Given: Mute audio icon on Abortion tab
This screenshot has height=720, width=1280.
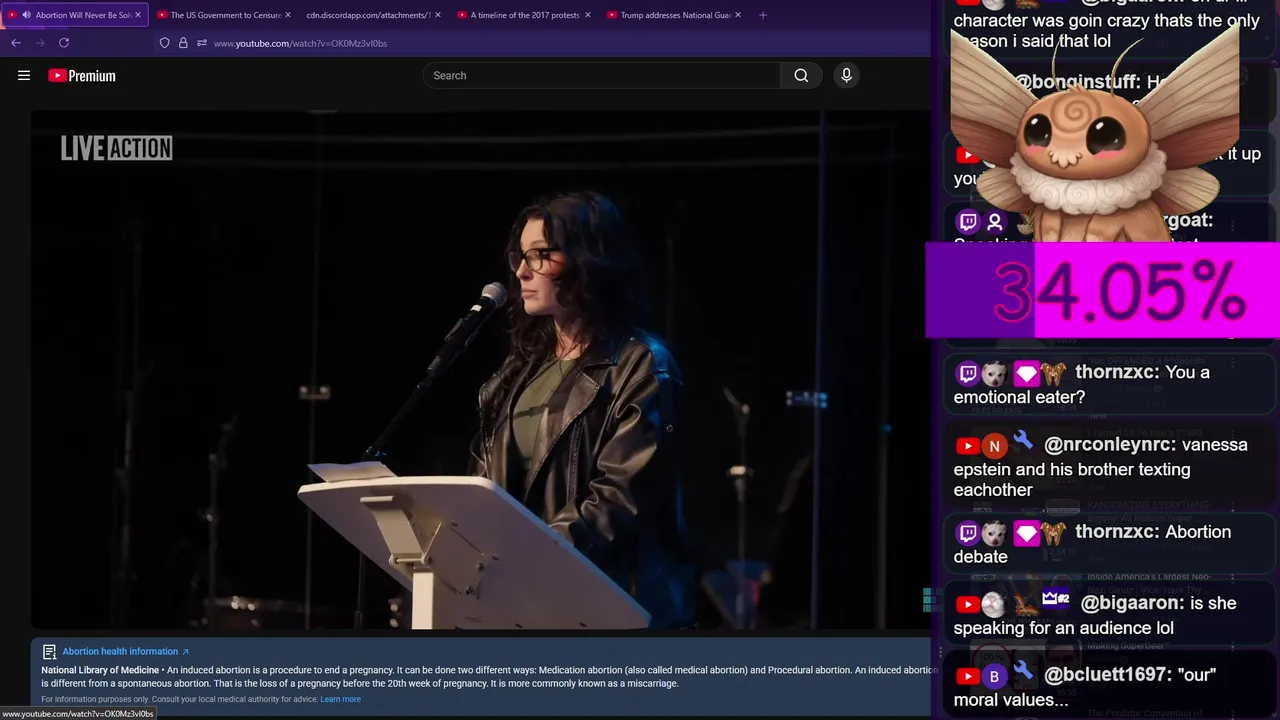Looking at the screenshot, I should 26,15.
